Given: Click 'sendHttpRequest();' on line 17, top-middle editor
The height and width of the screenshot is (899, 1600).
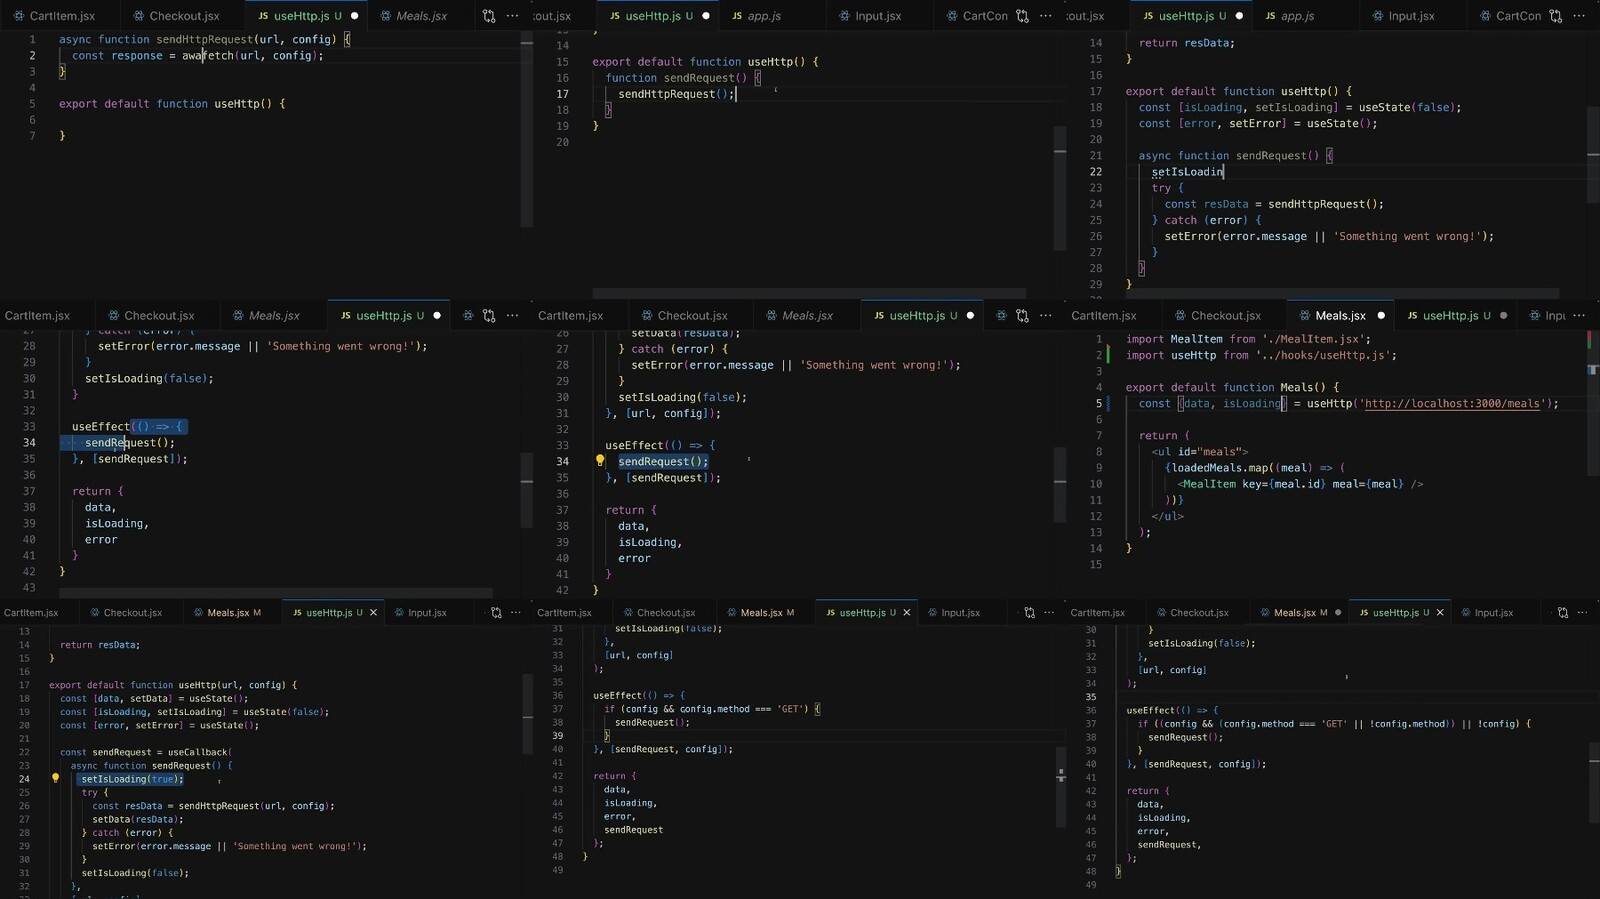Looking at the screenshot, I should (676, 94).
